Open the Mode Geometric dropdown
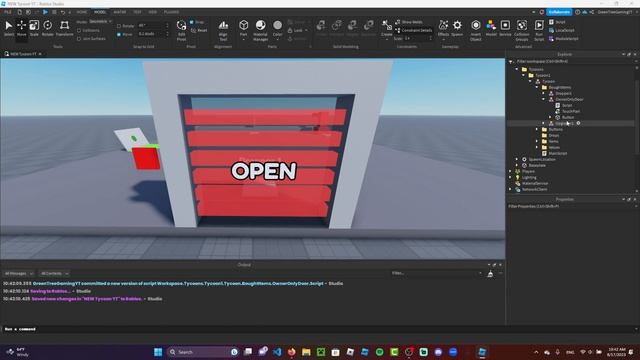Viewport: 640px width, 360px height. [100, 21]
